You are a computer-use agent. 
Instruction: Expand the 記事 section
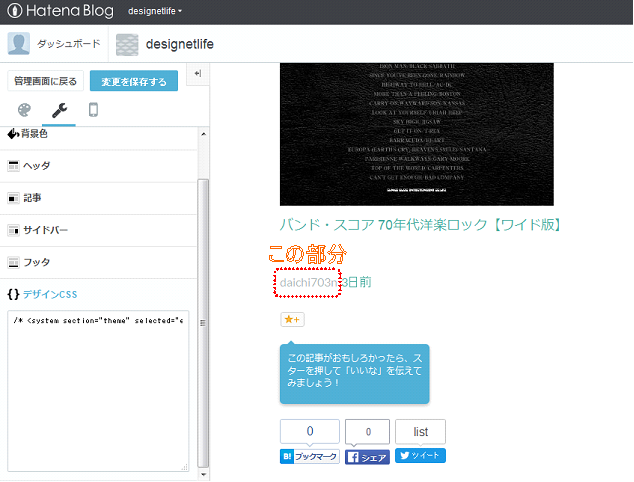tap(99, 198)
